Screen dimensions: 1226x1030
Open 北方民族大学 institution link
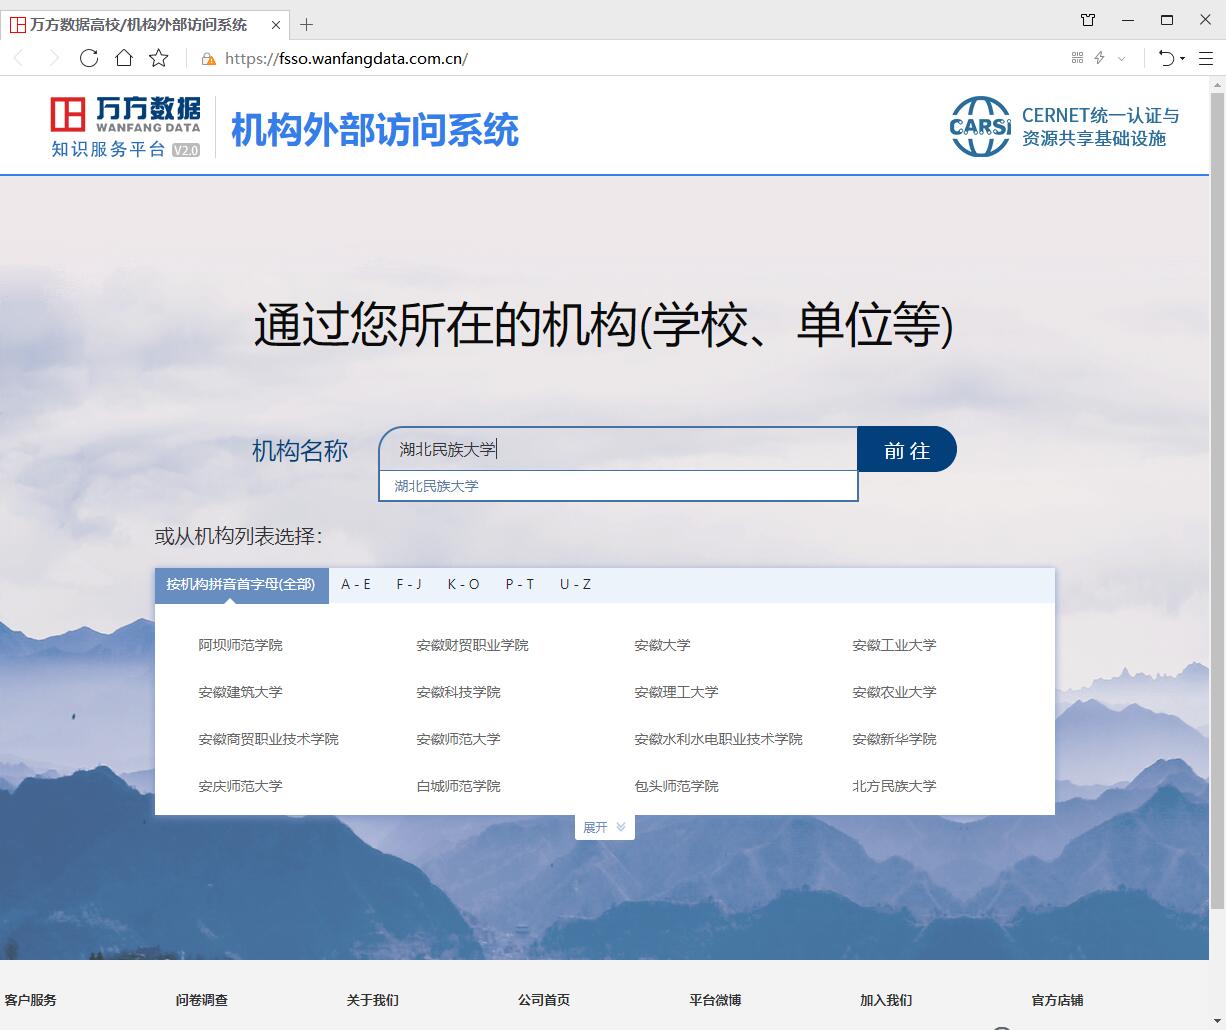point(894,787)
